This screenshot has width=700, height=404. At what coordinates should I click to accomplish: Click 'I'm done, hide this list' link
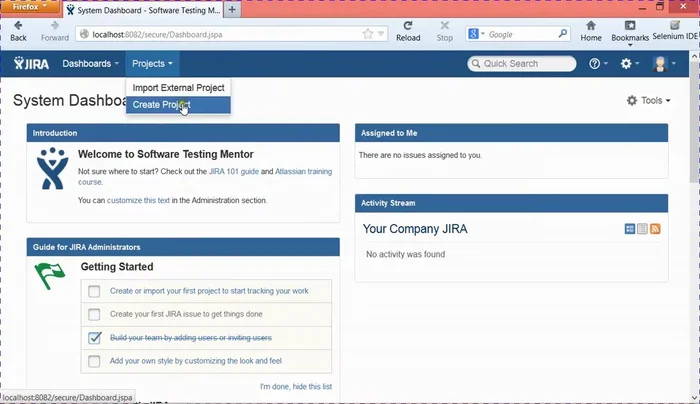pos(295,386)
